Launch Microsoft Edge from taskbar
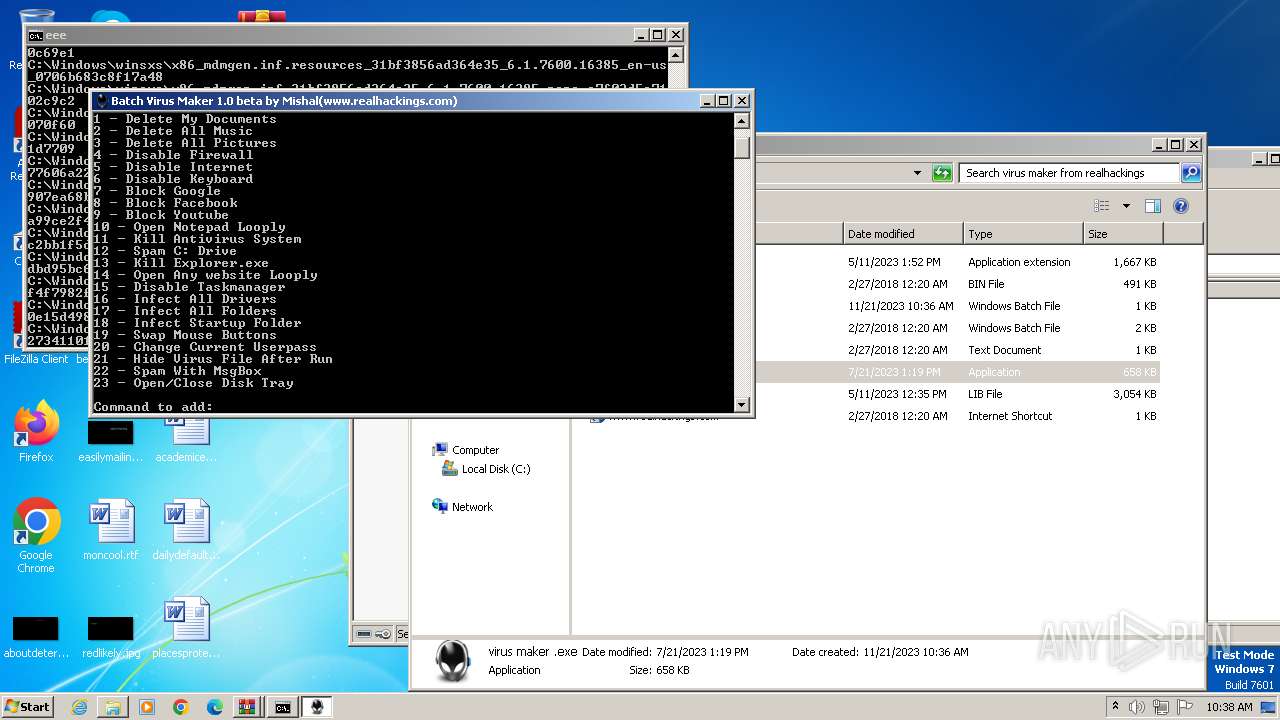The width and height of the screenshot is (1280, 720). [x=215, y=707]
